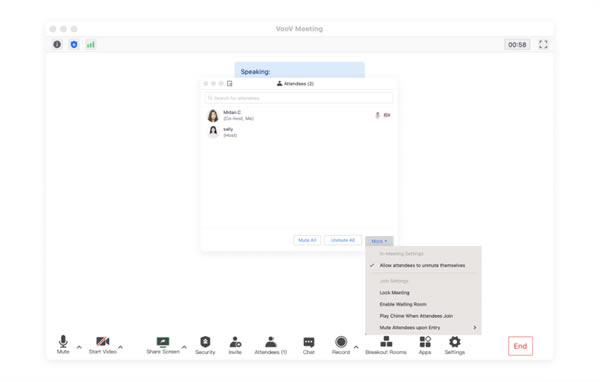
Task: Click Midan C's avatar
Action: click(x=213, y=115)
